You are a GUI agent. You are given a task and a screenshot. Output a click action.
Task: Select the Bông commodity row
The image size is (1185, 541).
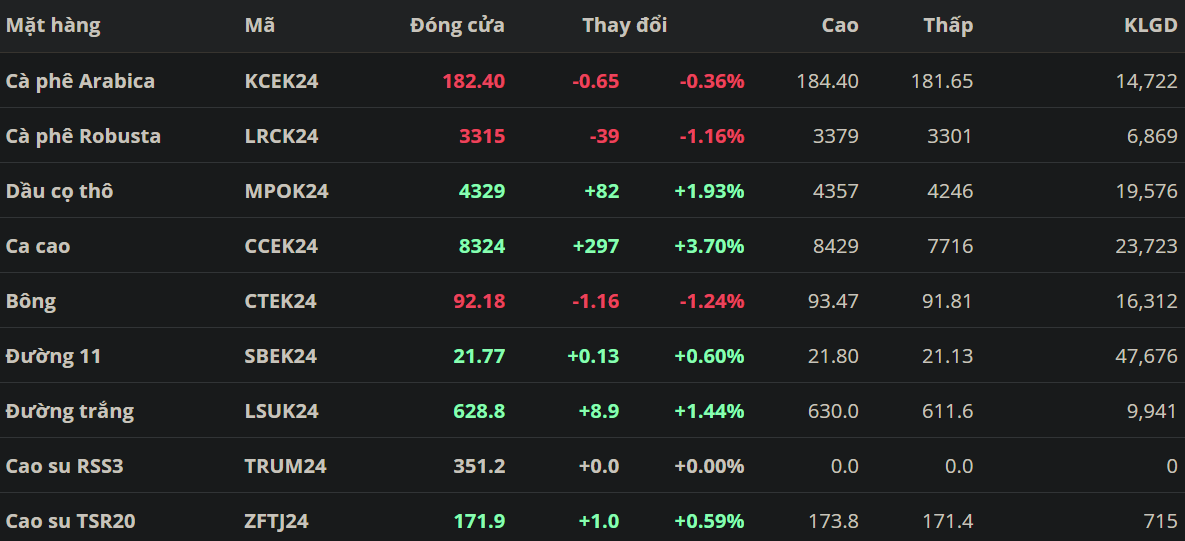click(x=31, y=301)
